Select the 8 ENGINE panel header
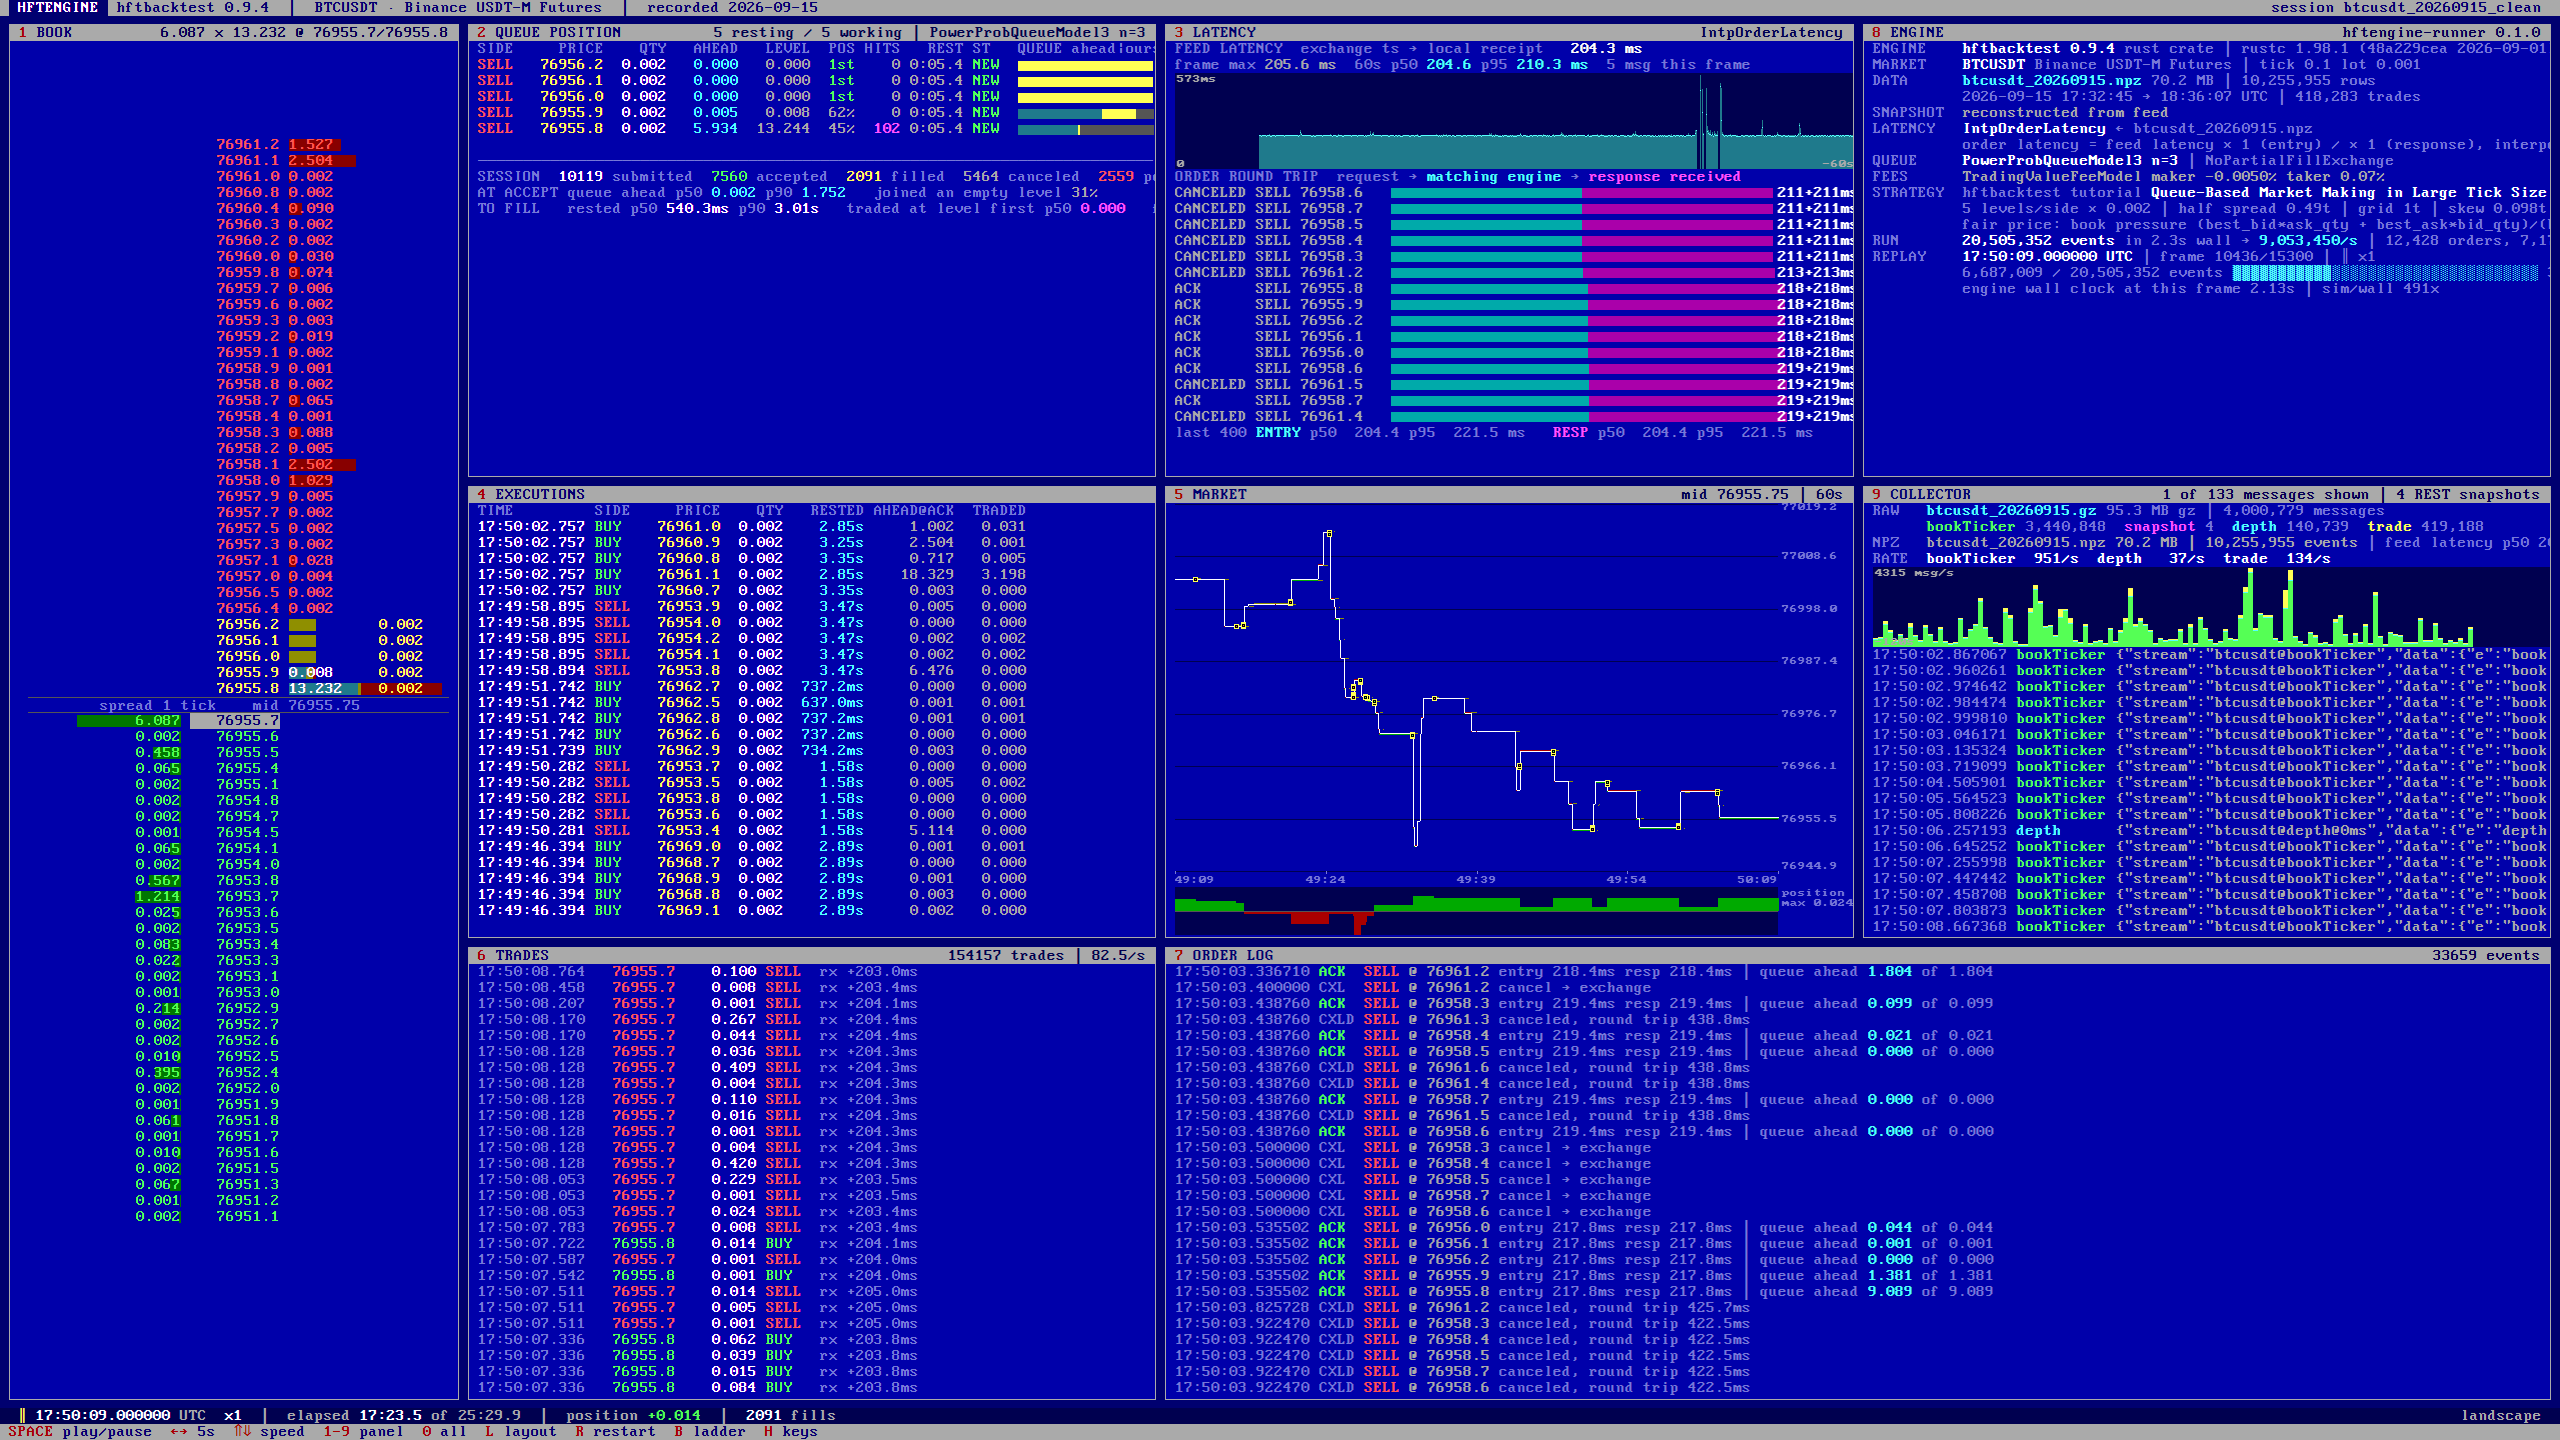This screenshot has height=1440, width=2560. pos(2206,32)
